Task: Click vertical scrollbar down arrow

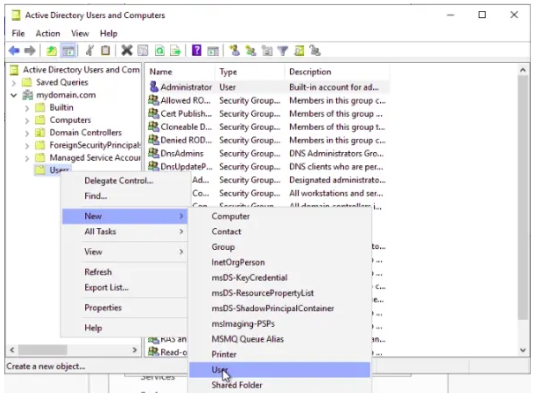Action: (523, 350)
